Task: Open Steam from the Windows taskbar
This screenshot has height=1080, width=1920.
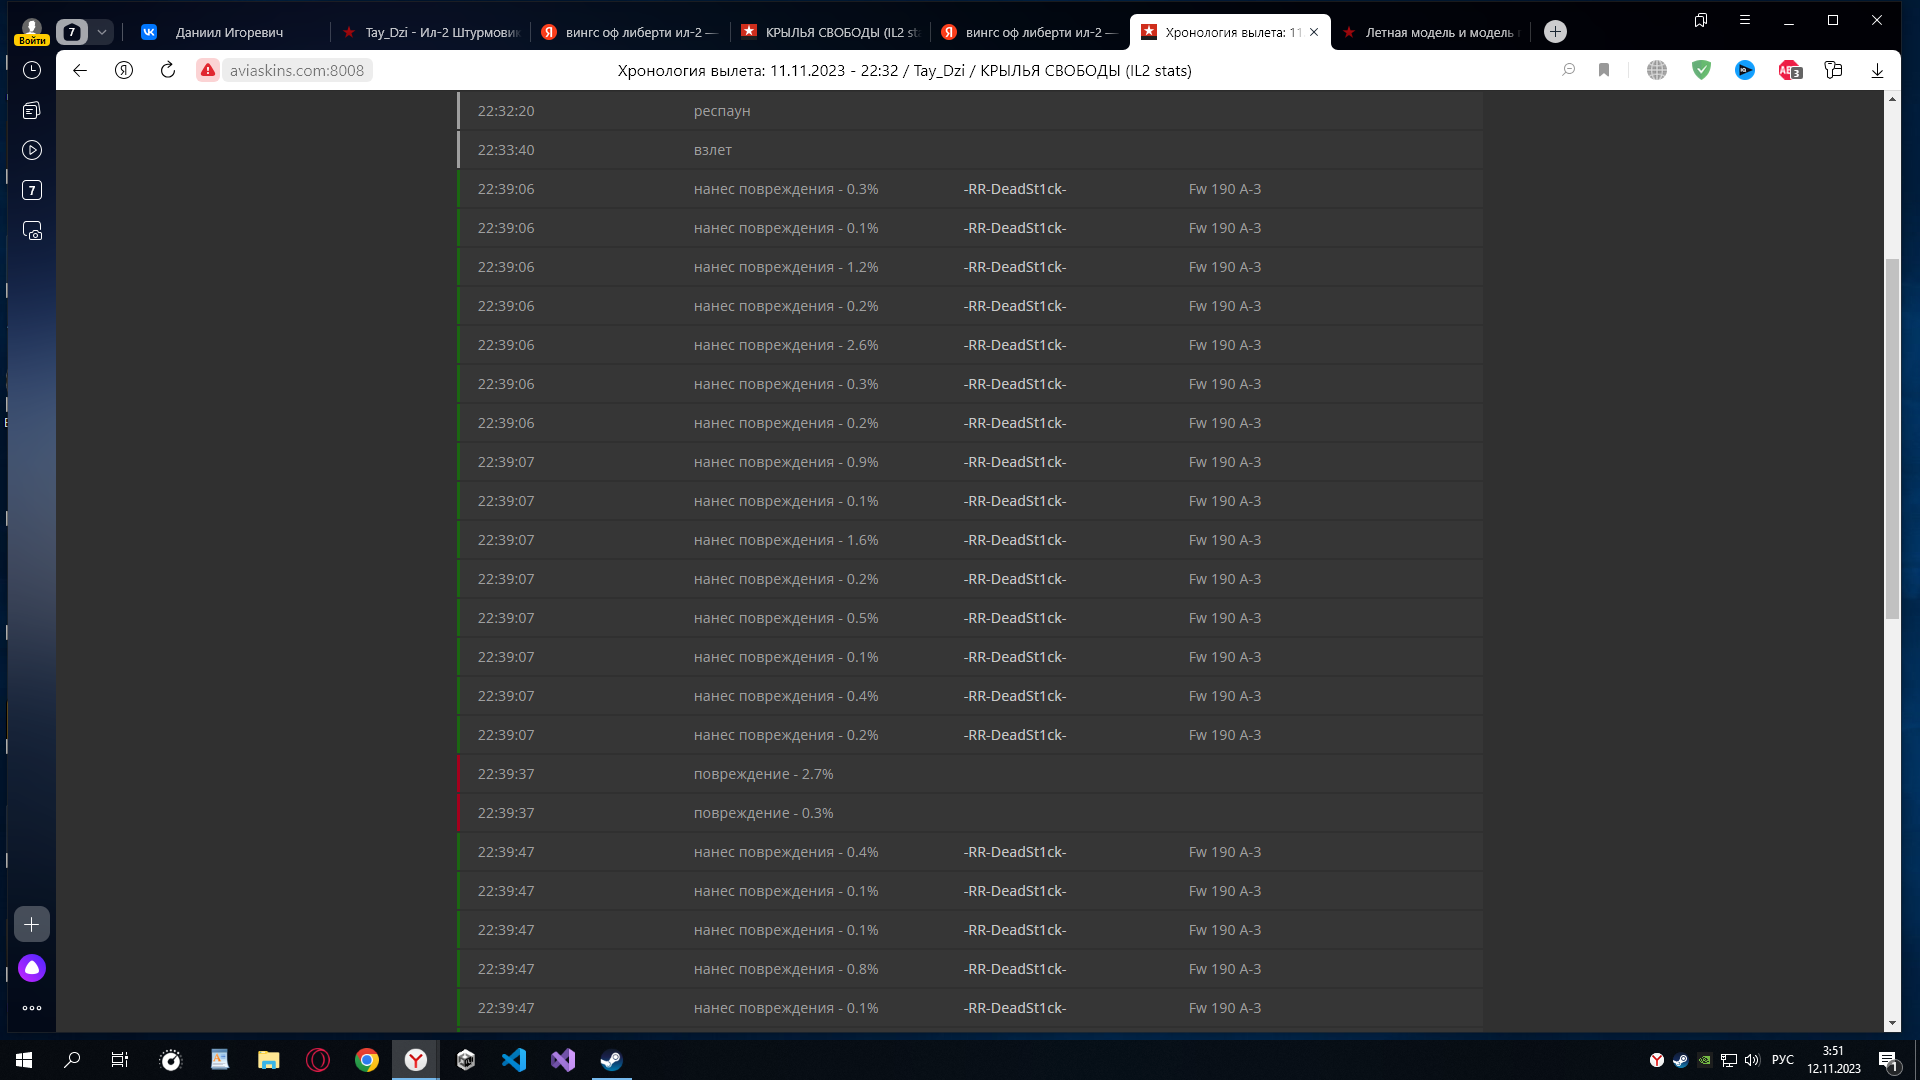Action: coord(611,1060)
